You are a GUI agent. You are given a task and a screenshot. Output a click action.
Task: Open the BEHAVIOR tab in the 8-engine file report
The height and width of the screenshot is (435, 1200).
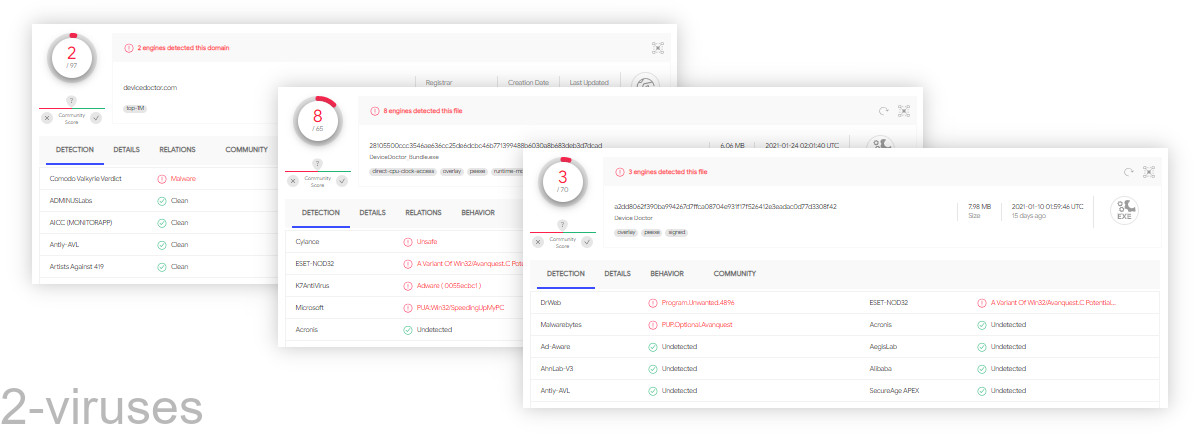coord(478,213)
